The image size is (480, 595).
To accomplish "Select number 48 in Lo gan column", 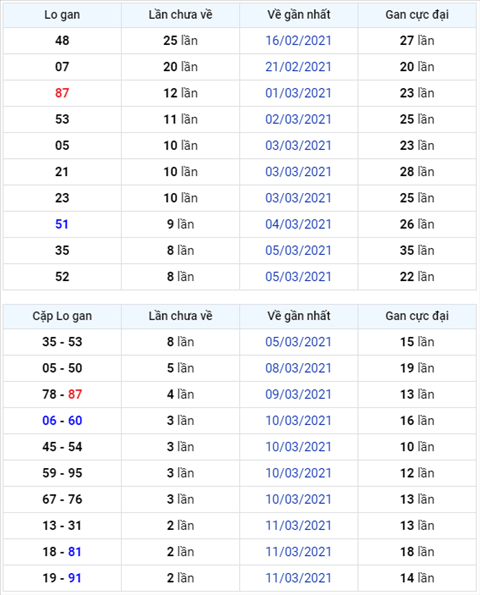I will 62,41.
